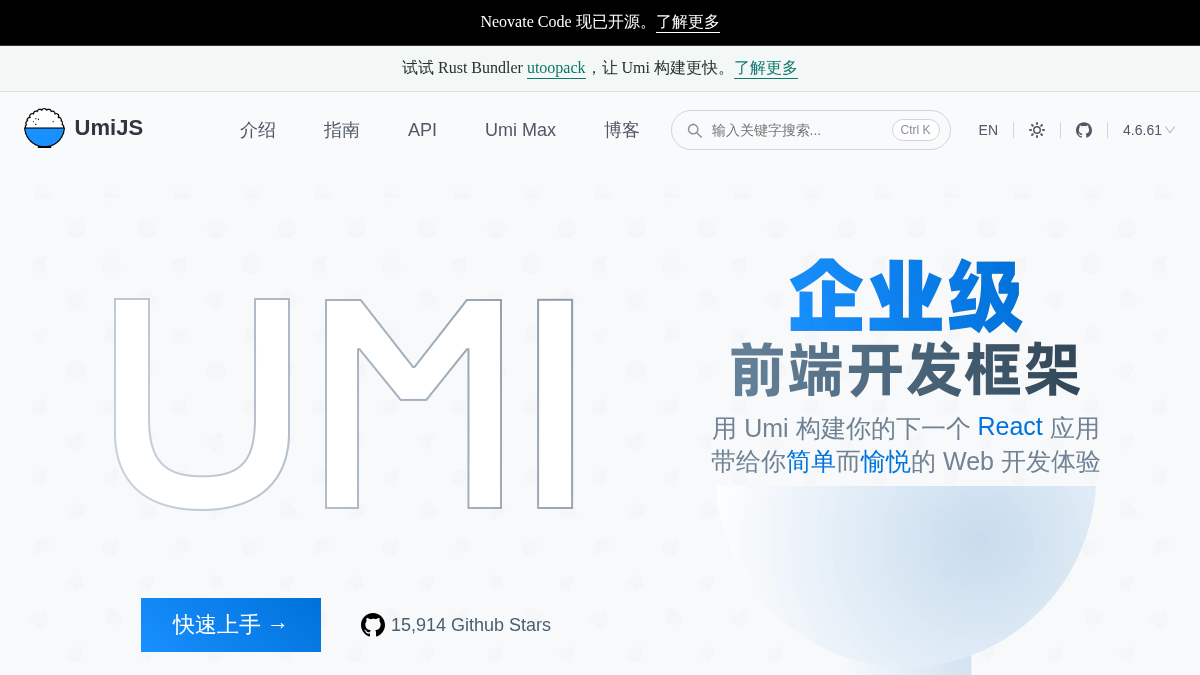Open the 指南 nav menu item

tap(342, 130)
